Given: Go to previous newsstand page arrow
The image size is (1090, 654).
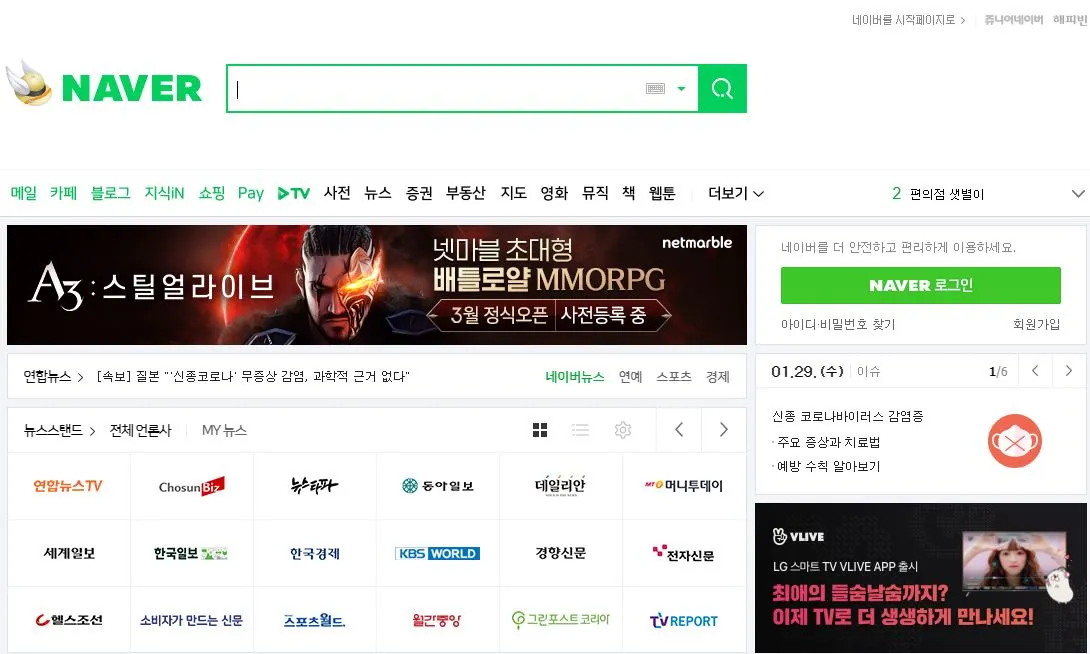Looking at the screenshot, I should coord(679,430).
